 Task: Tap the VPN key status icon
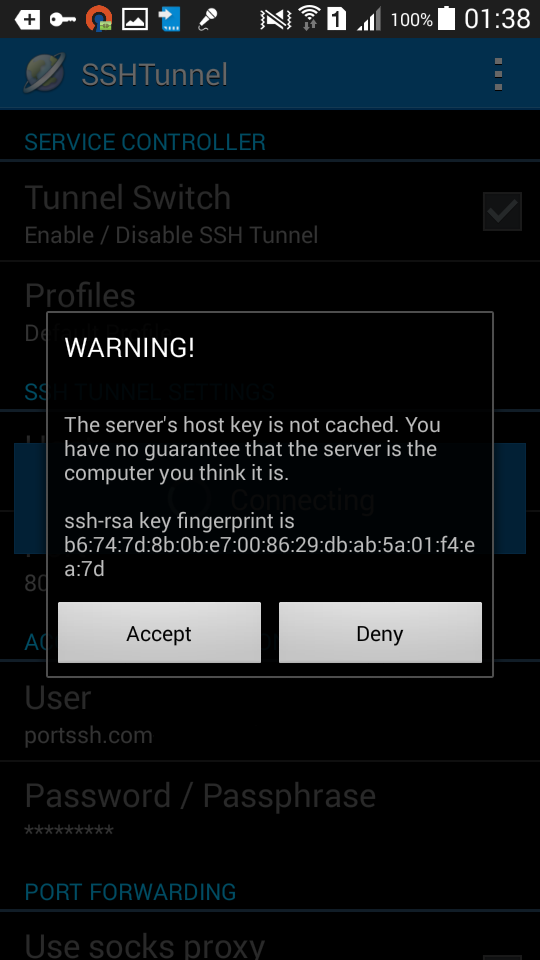click(x=62, y=20)
